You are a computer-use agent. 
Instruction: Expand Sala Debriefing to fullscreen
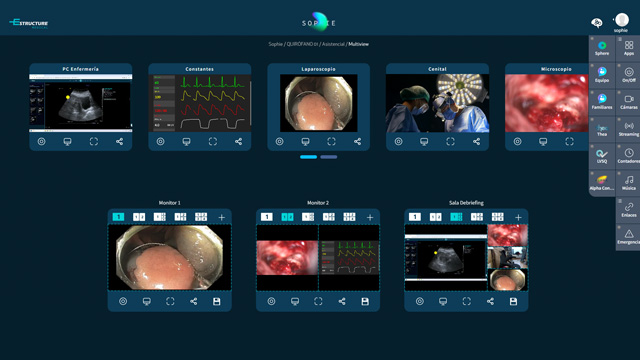pos(467,301)
